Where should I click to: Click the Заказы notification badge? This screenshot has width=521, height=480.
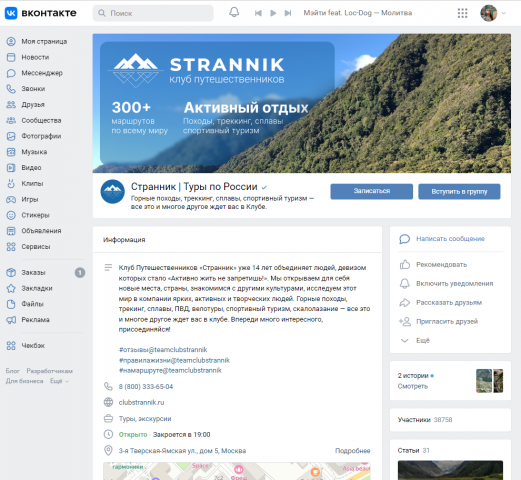click(80, 273)
